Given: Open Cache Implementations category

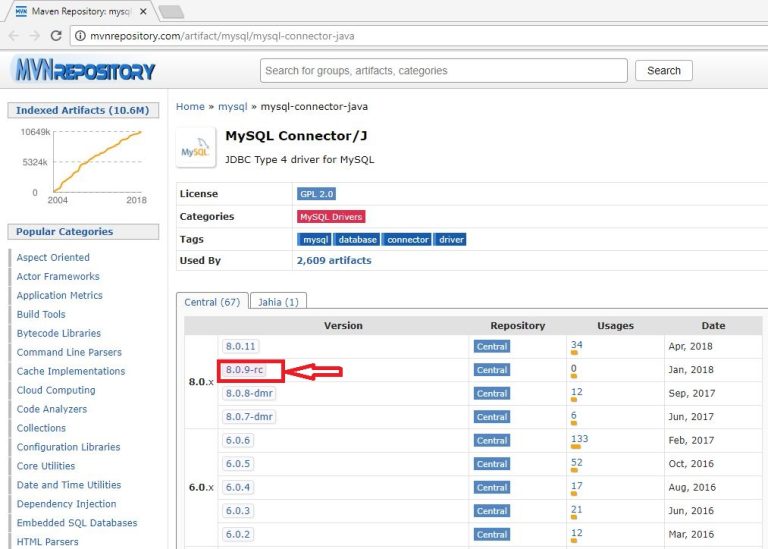Looking at the screenshot, I should (71, 371).
